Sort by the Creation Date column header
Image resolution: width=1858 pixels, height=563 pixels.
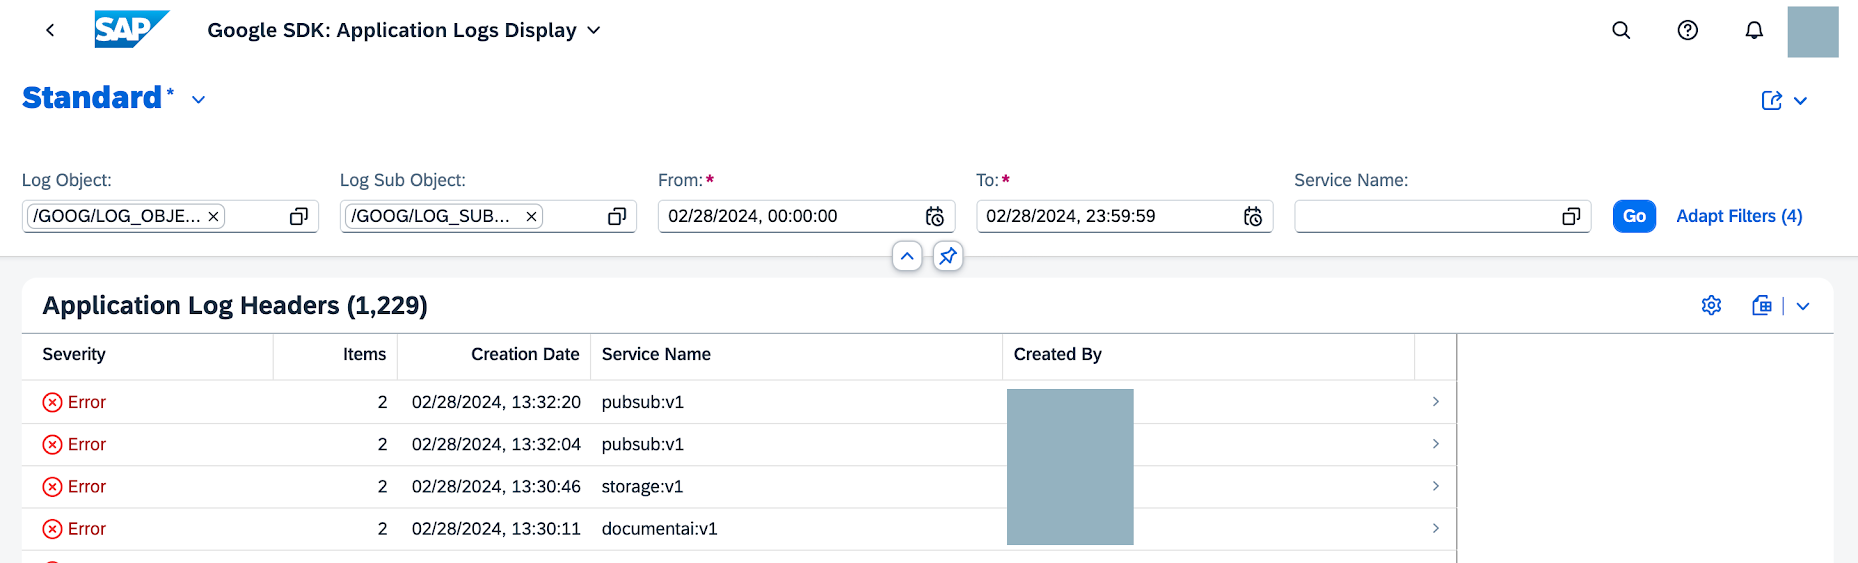pos(525,354)
